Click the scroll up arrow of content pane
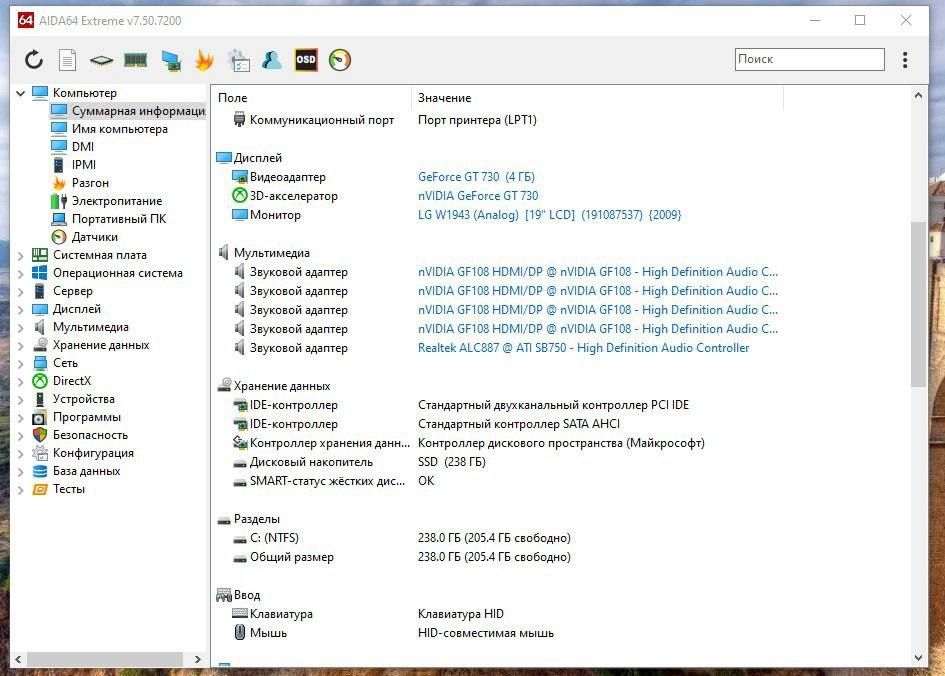The image size is (945, 676). pyautogui.click(x=918, y=95)
